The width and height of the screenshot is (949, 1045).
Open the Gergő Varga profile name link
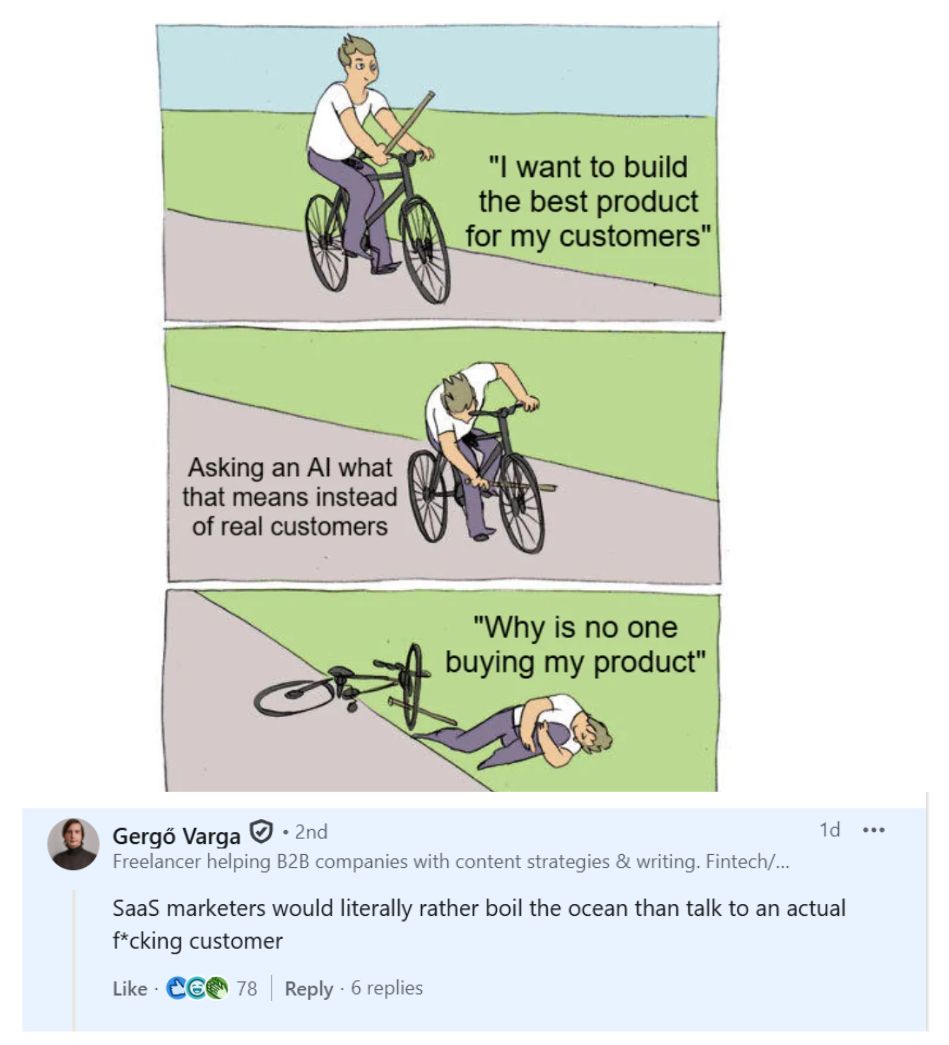point(177,834)
